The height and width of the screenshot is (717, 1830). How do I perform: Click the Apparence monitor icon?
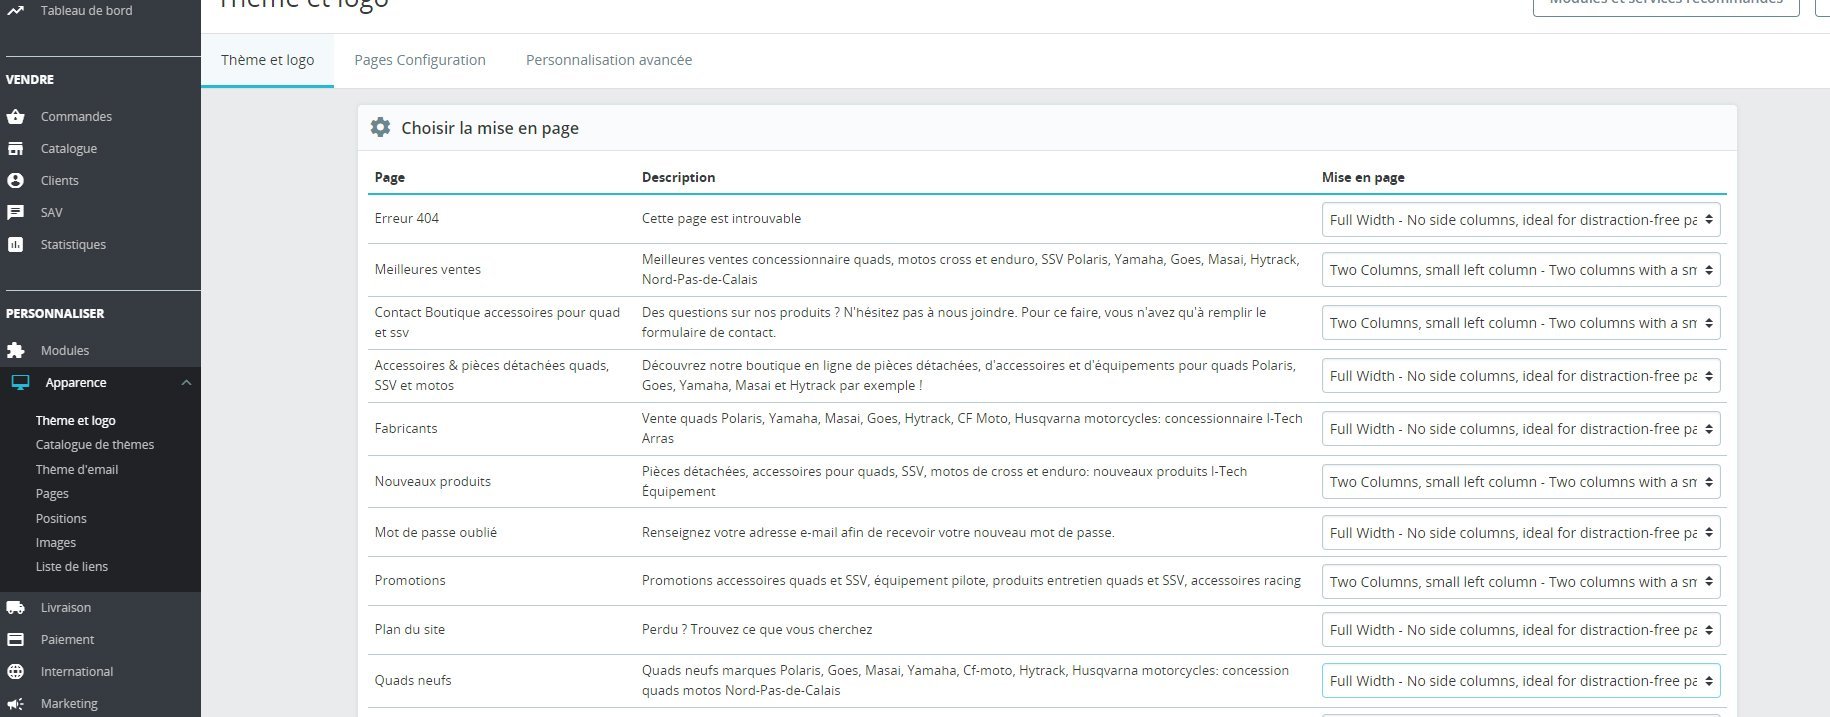(x=20, y=383)
